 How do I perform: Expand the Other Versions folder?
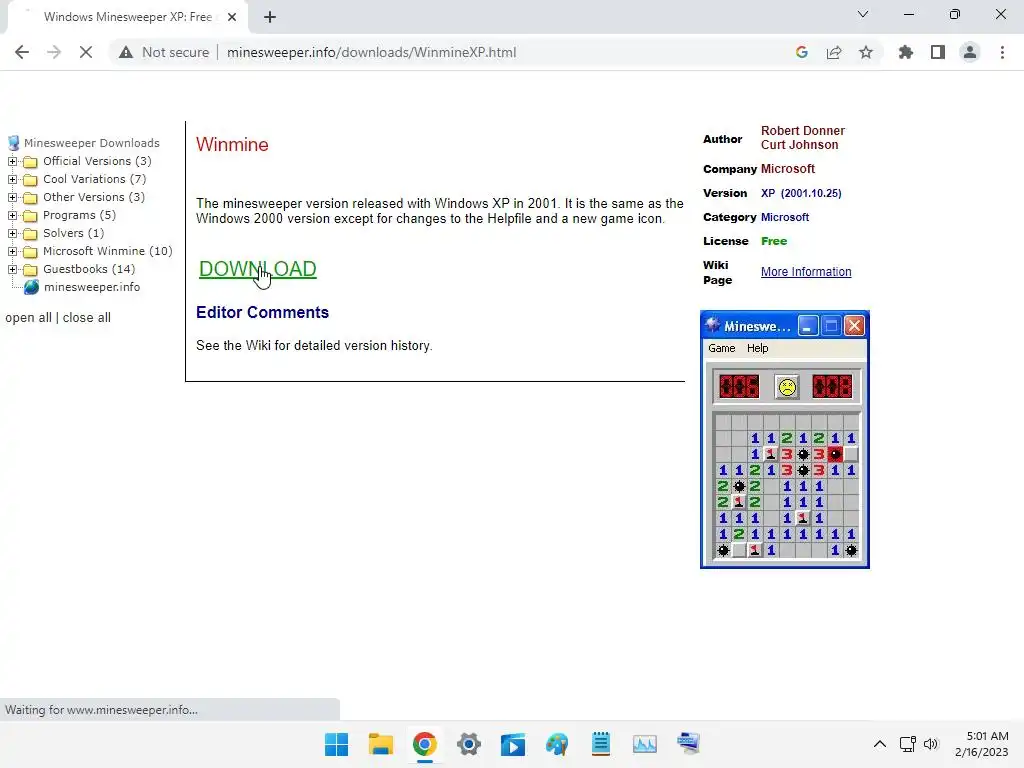[x=12, y=197]
